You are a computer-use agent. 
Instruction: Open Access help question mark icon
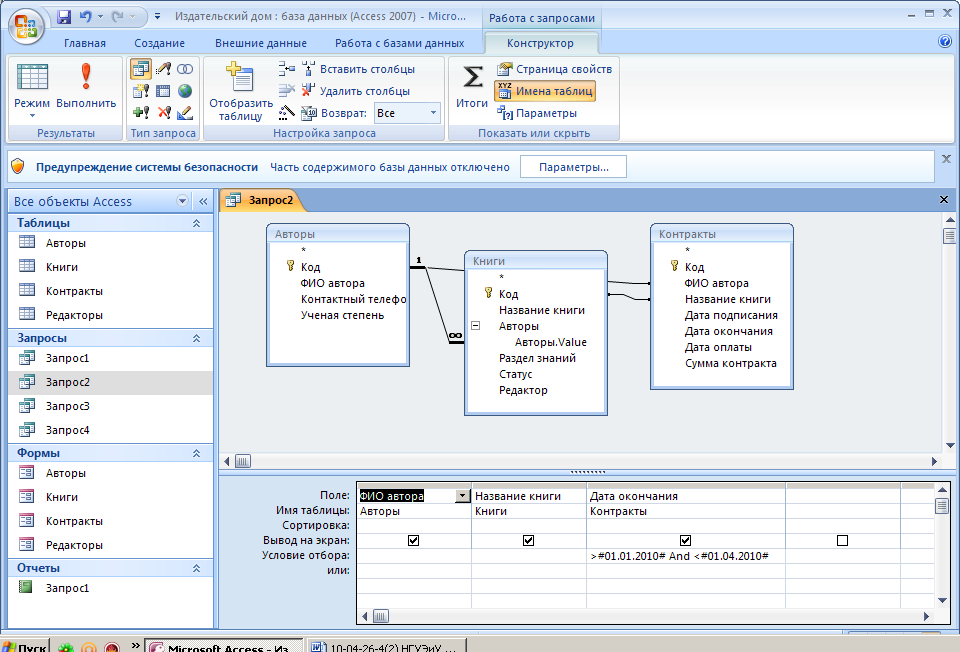(x=945, y=41)
